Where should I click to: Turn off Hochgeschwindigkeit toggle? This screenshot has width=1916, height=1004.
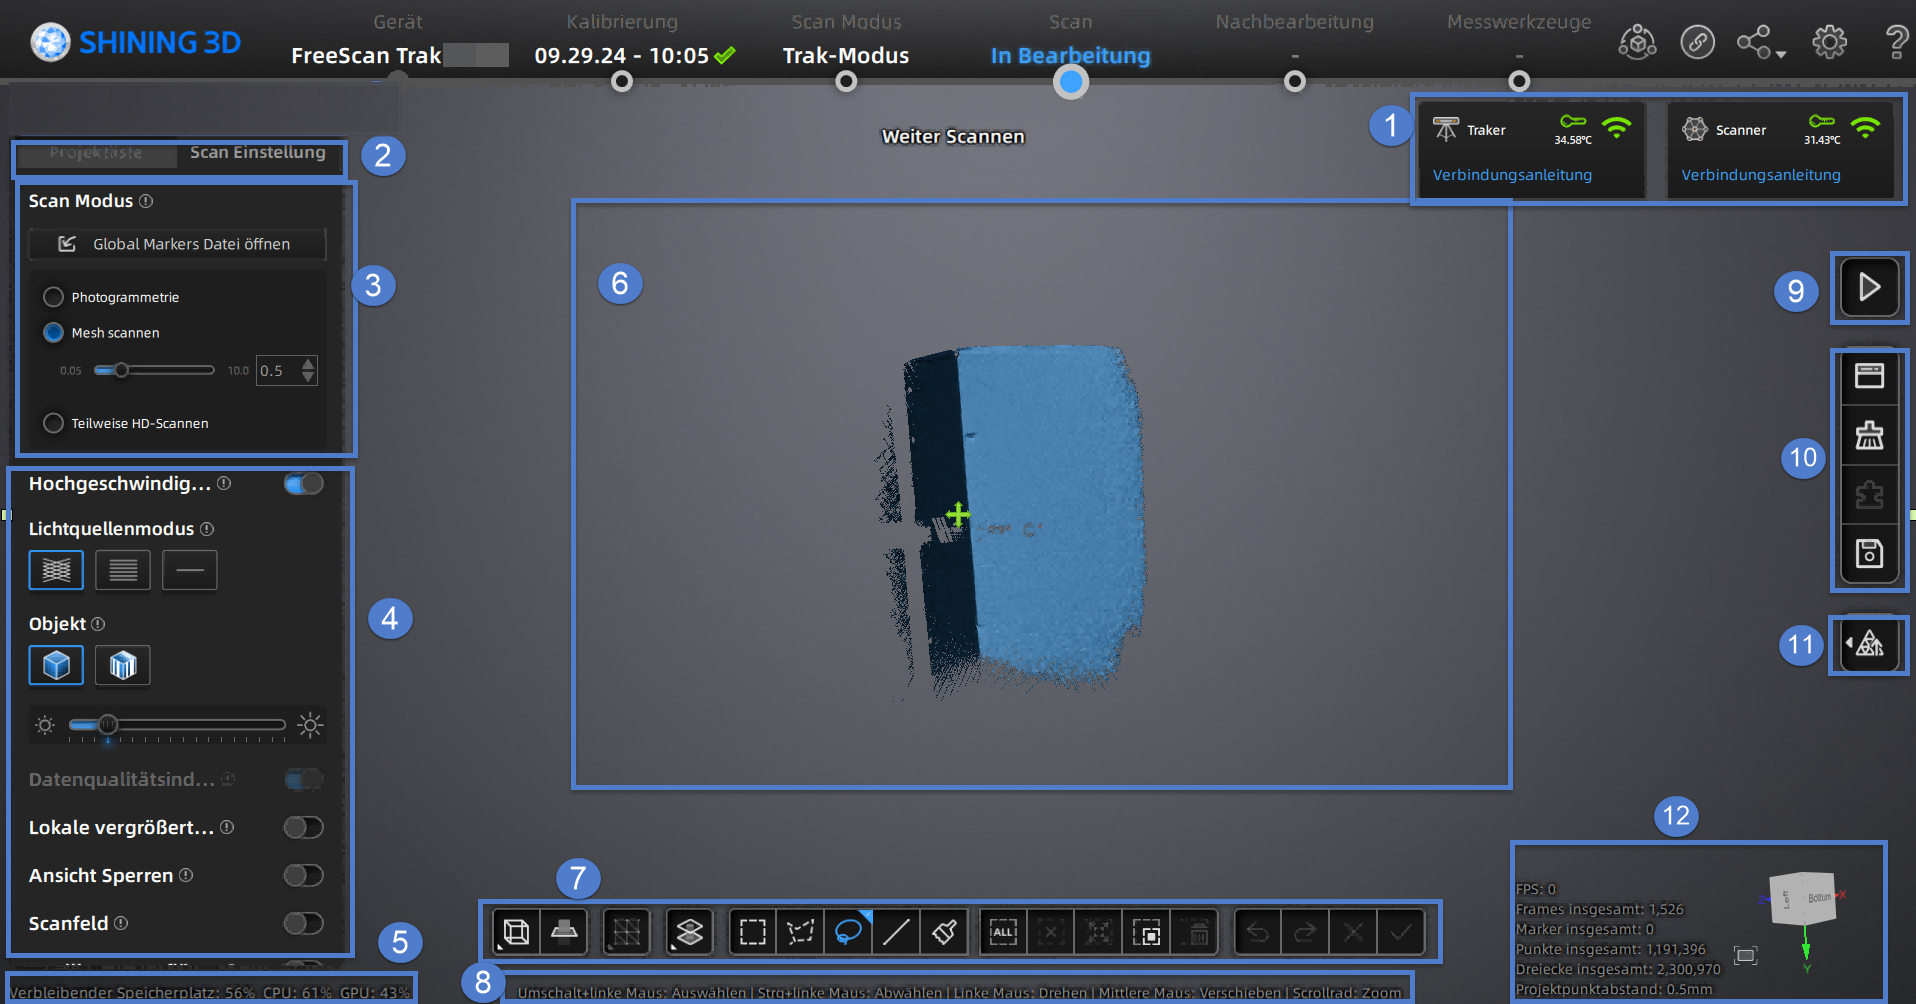(303, 484)
